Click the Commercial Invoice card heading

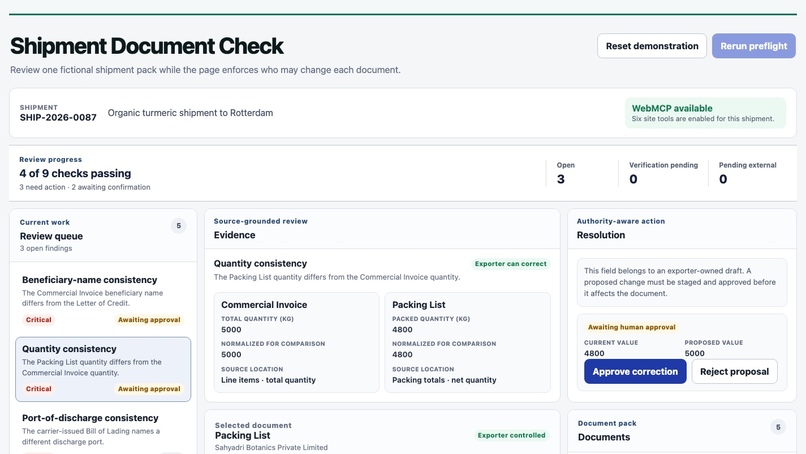[264, 304]
